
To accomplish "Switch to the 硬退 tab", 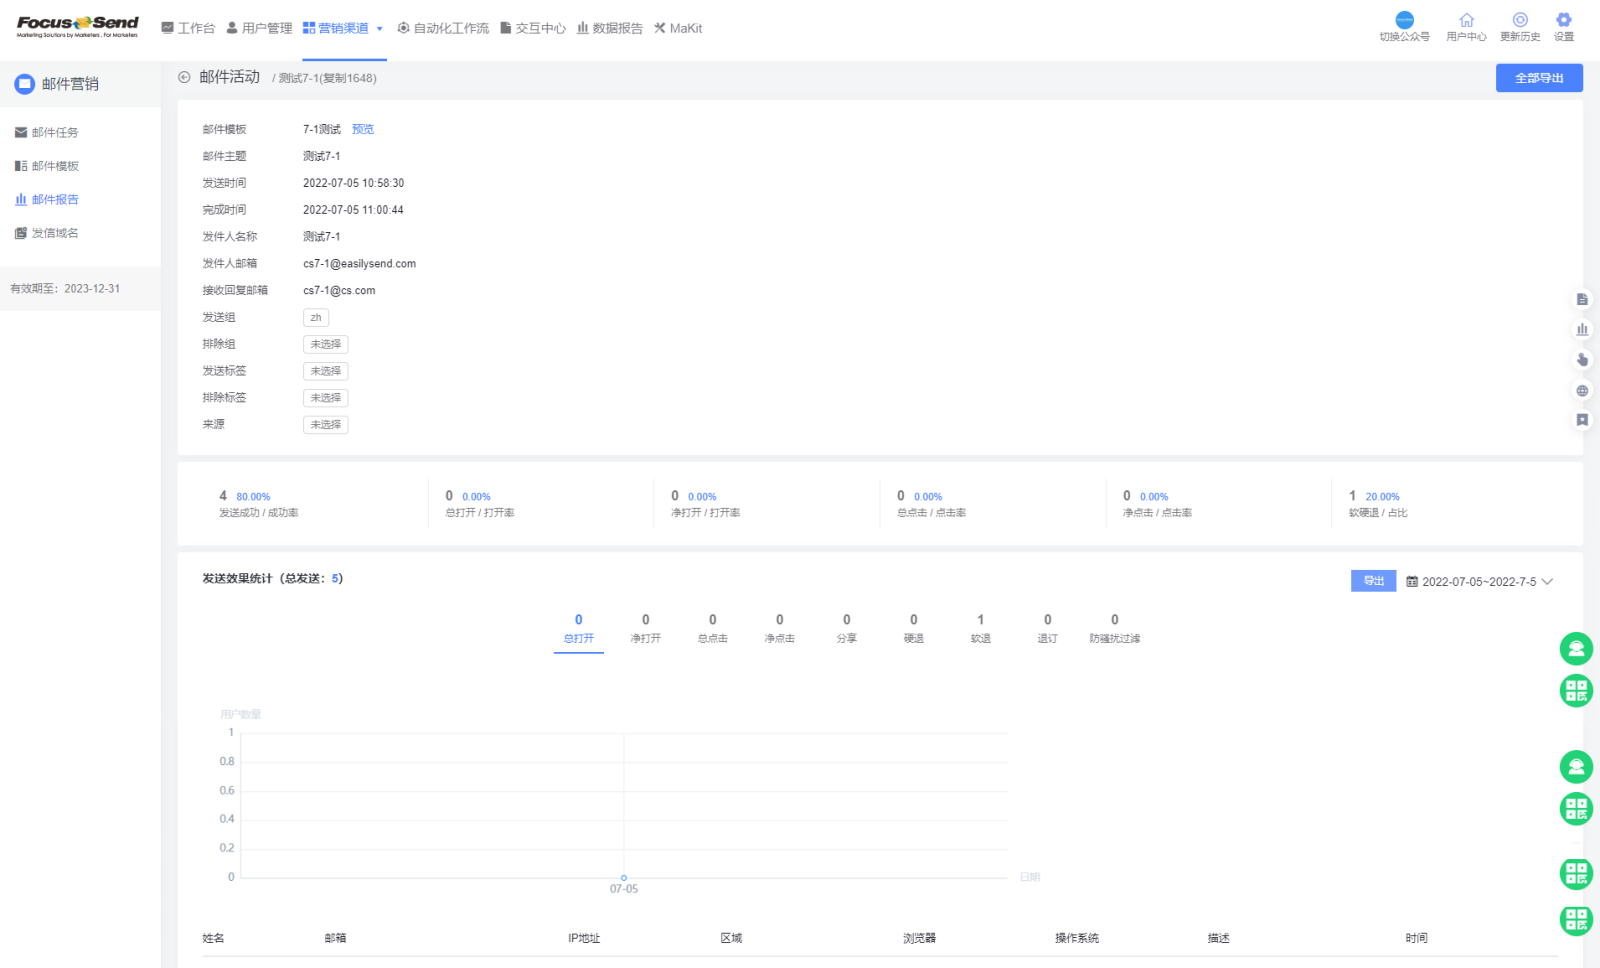I will (914, 629).
